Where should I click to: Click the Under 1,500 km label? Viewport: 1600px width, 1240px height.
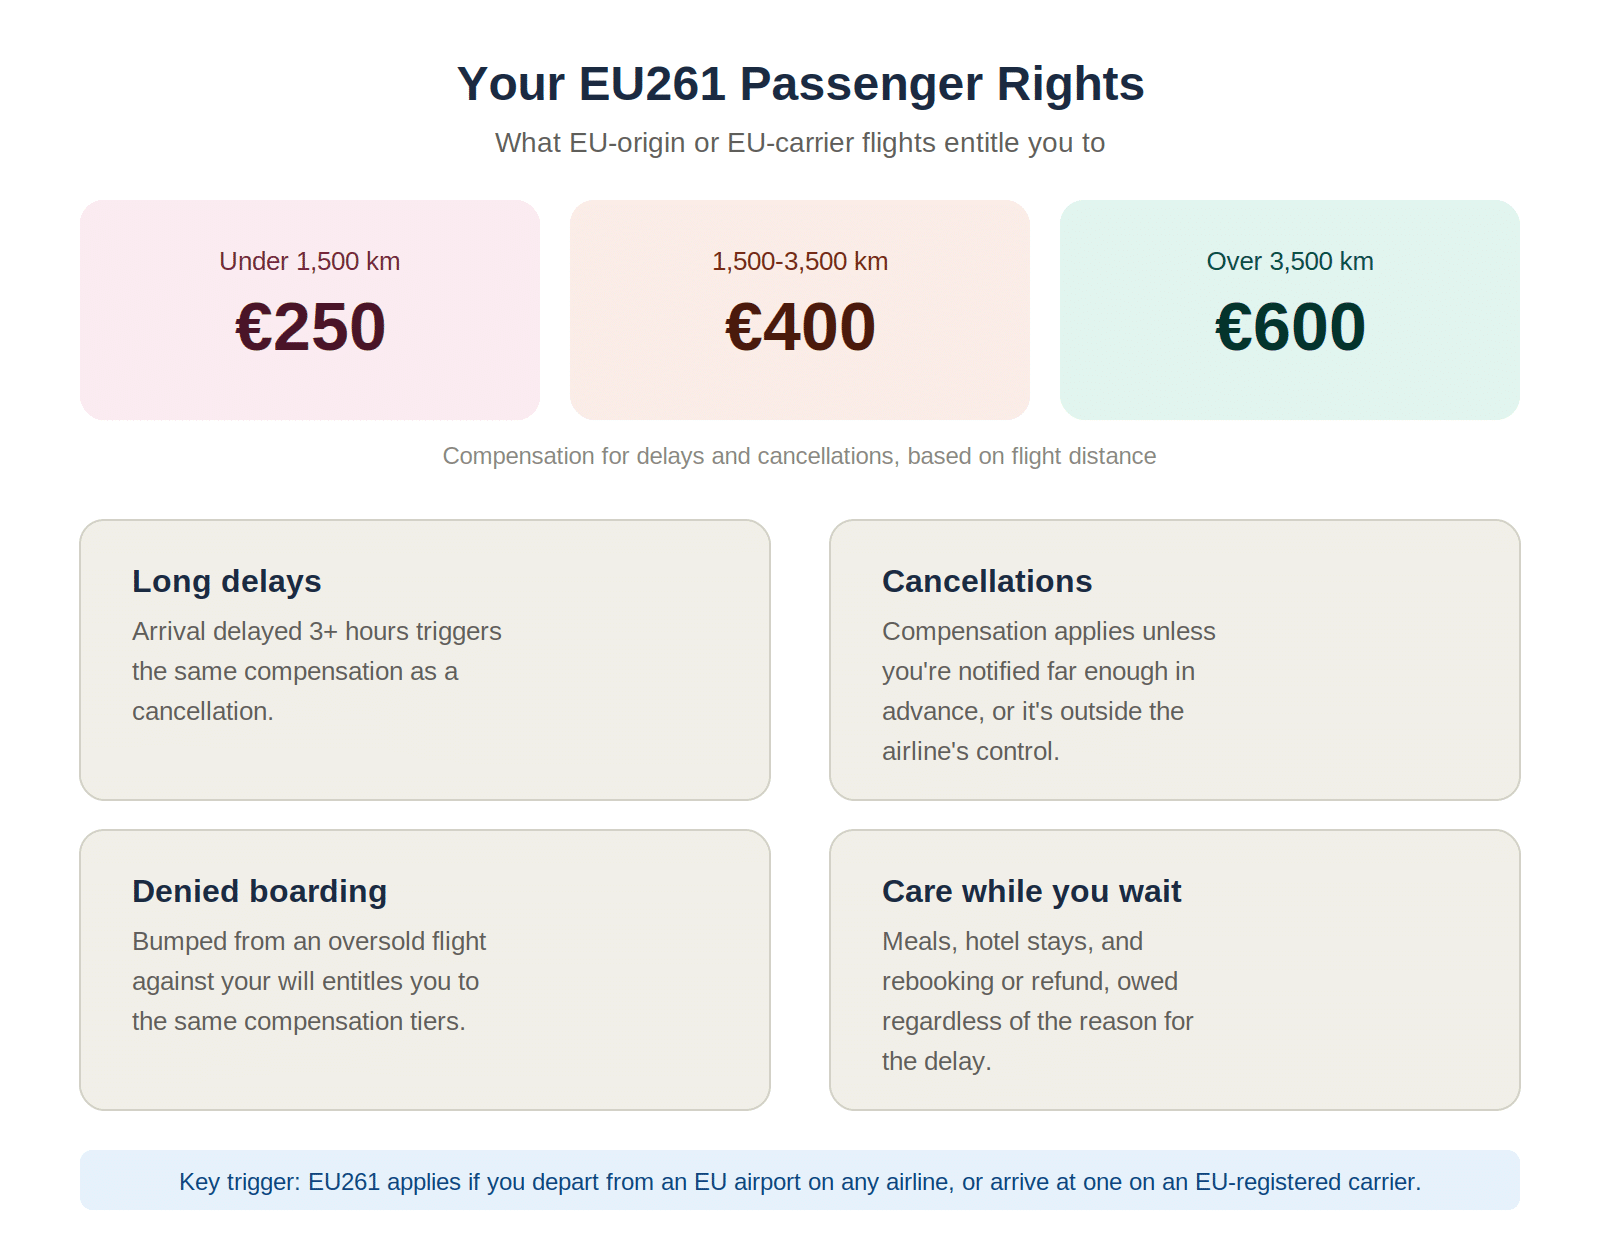pos(310,261)
